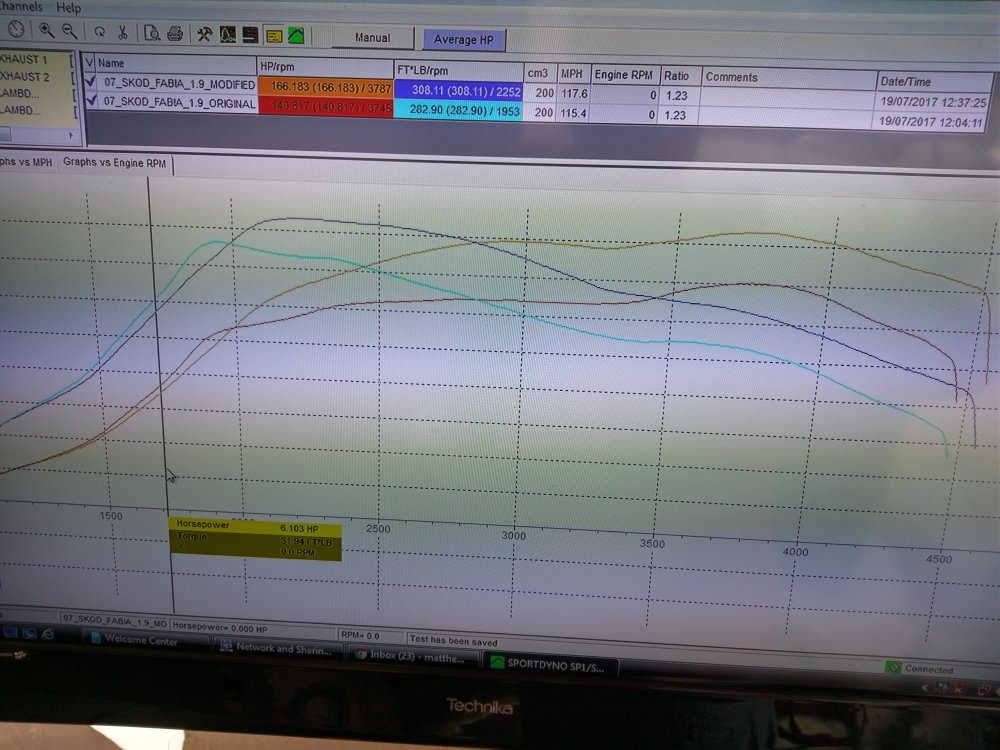
Task: Click the Ratio column header
Action: point(680,76)
